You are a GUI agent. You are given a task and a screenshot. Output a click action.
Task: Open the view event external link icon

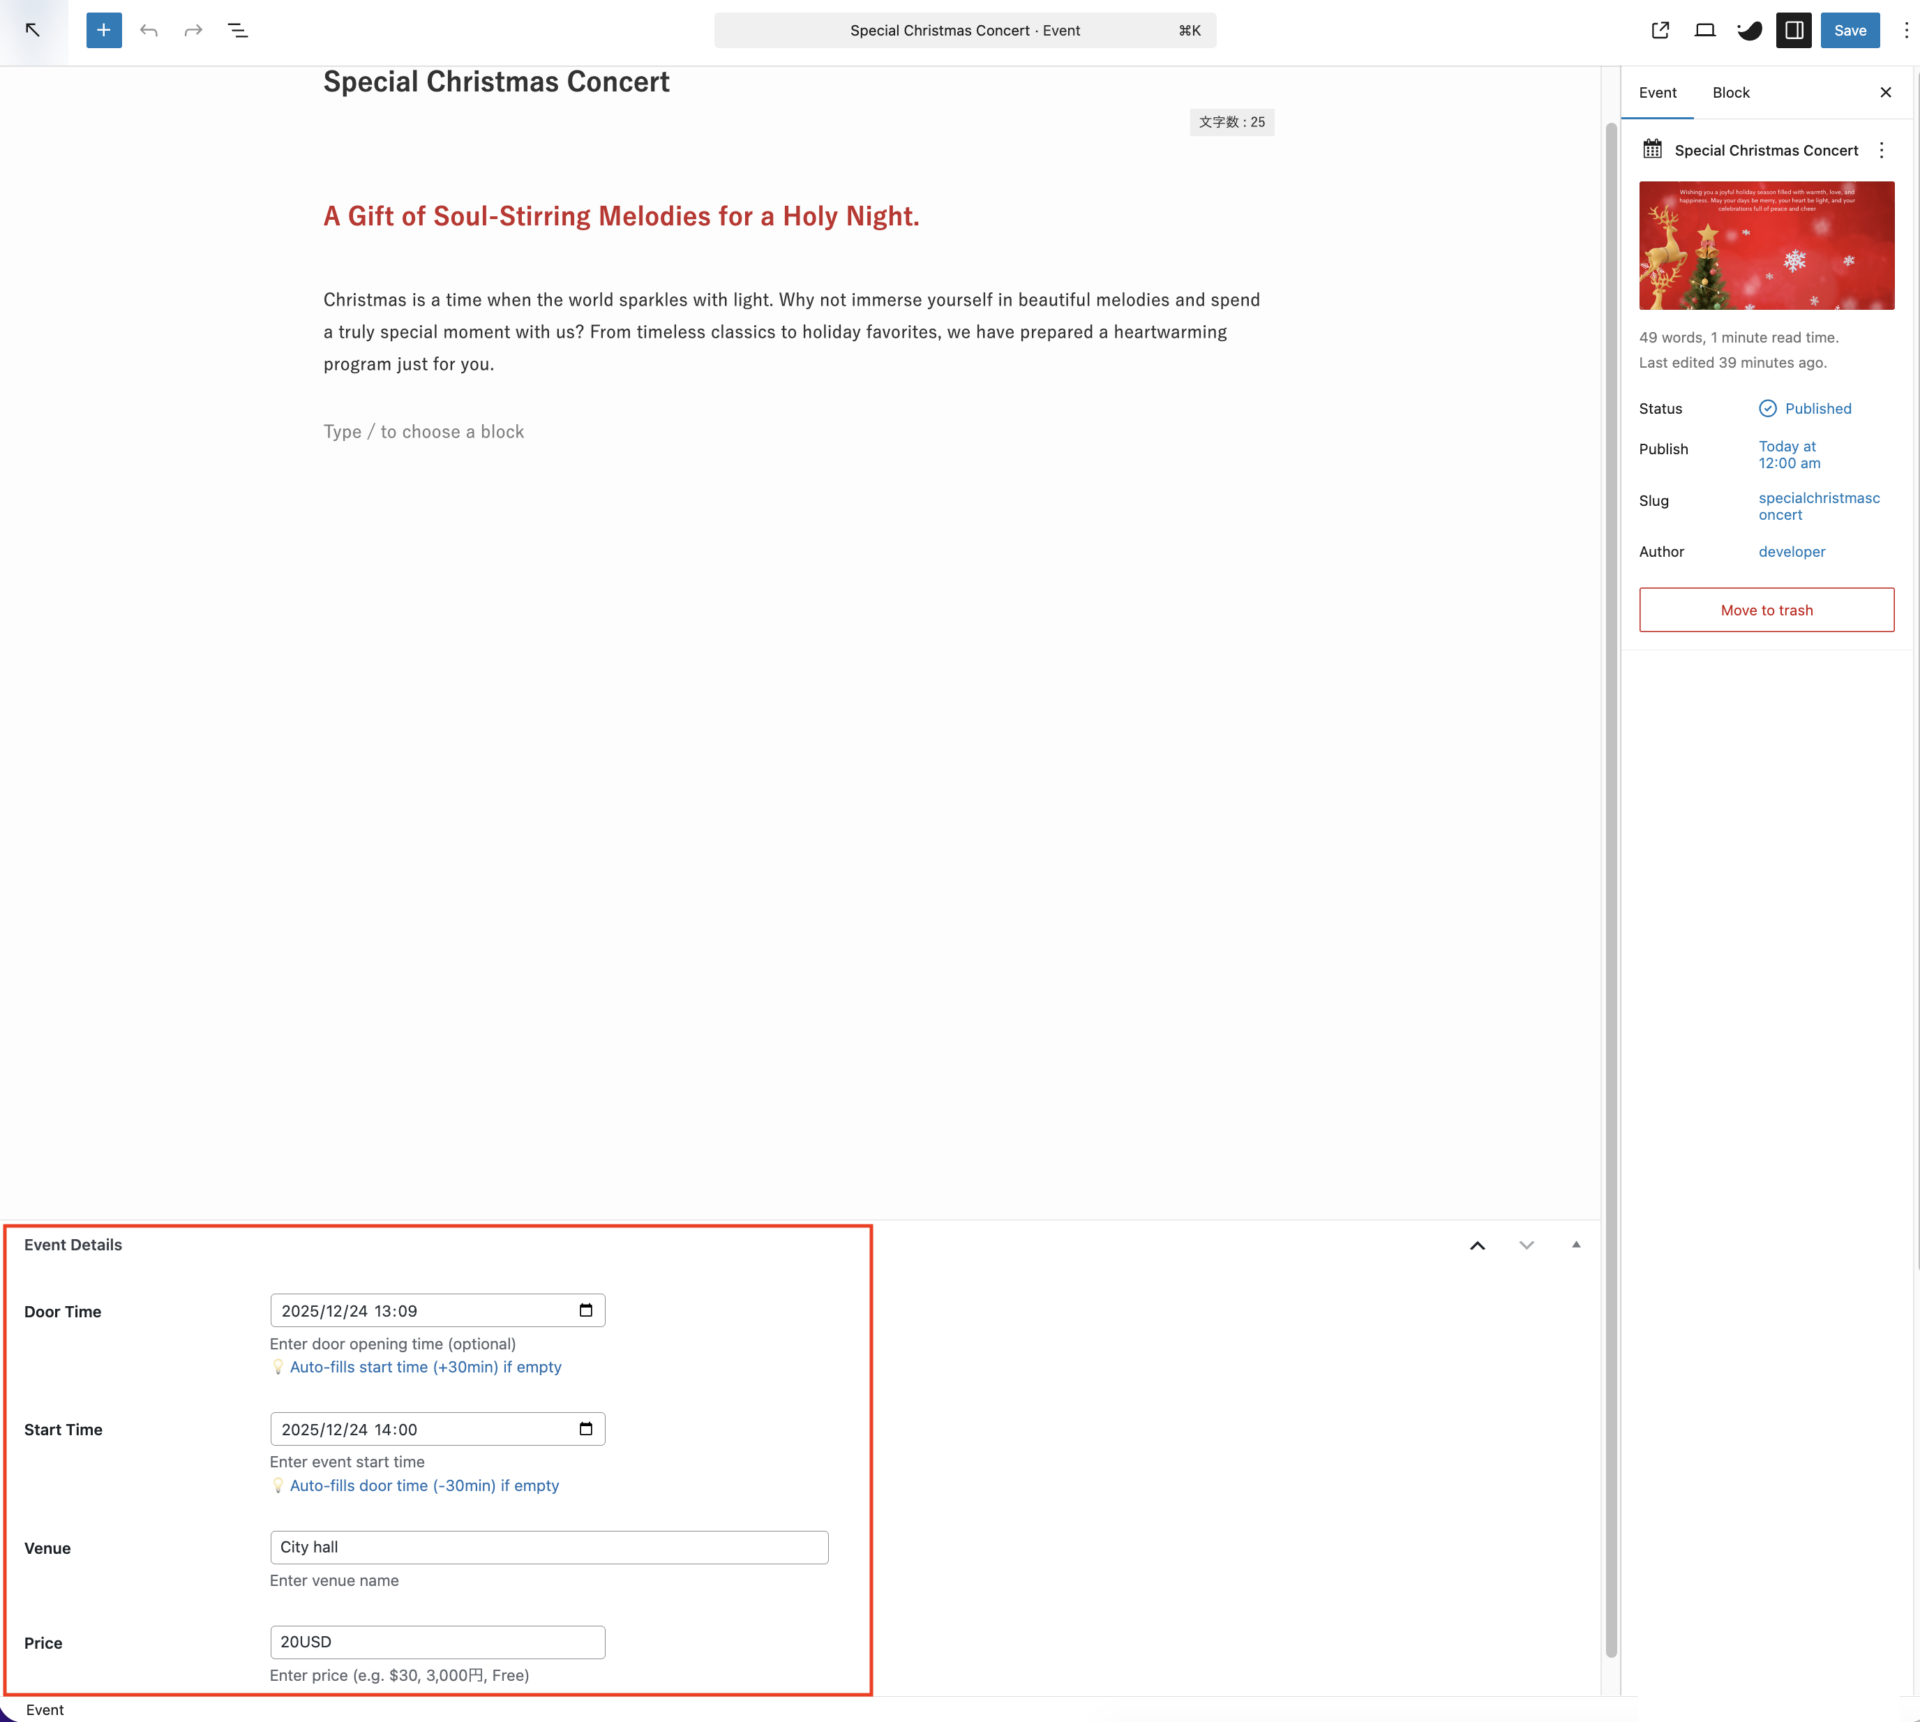(1660, 30)
